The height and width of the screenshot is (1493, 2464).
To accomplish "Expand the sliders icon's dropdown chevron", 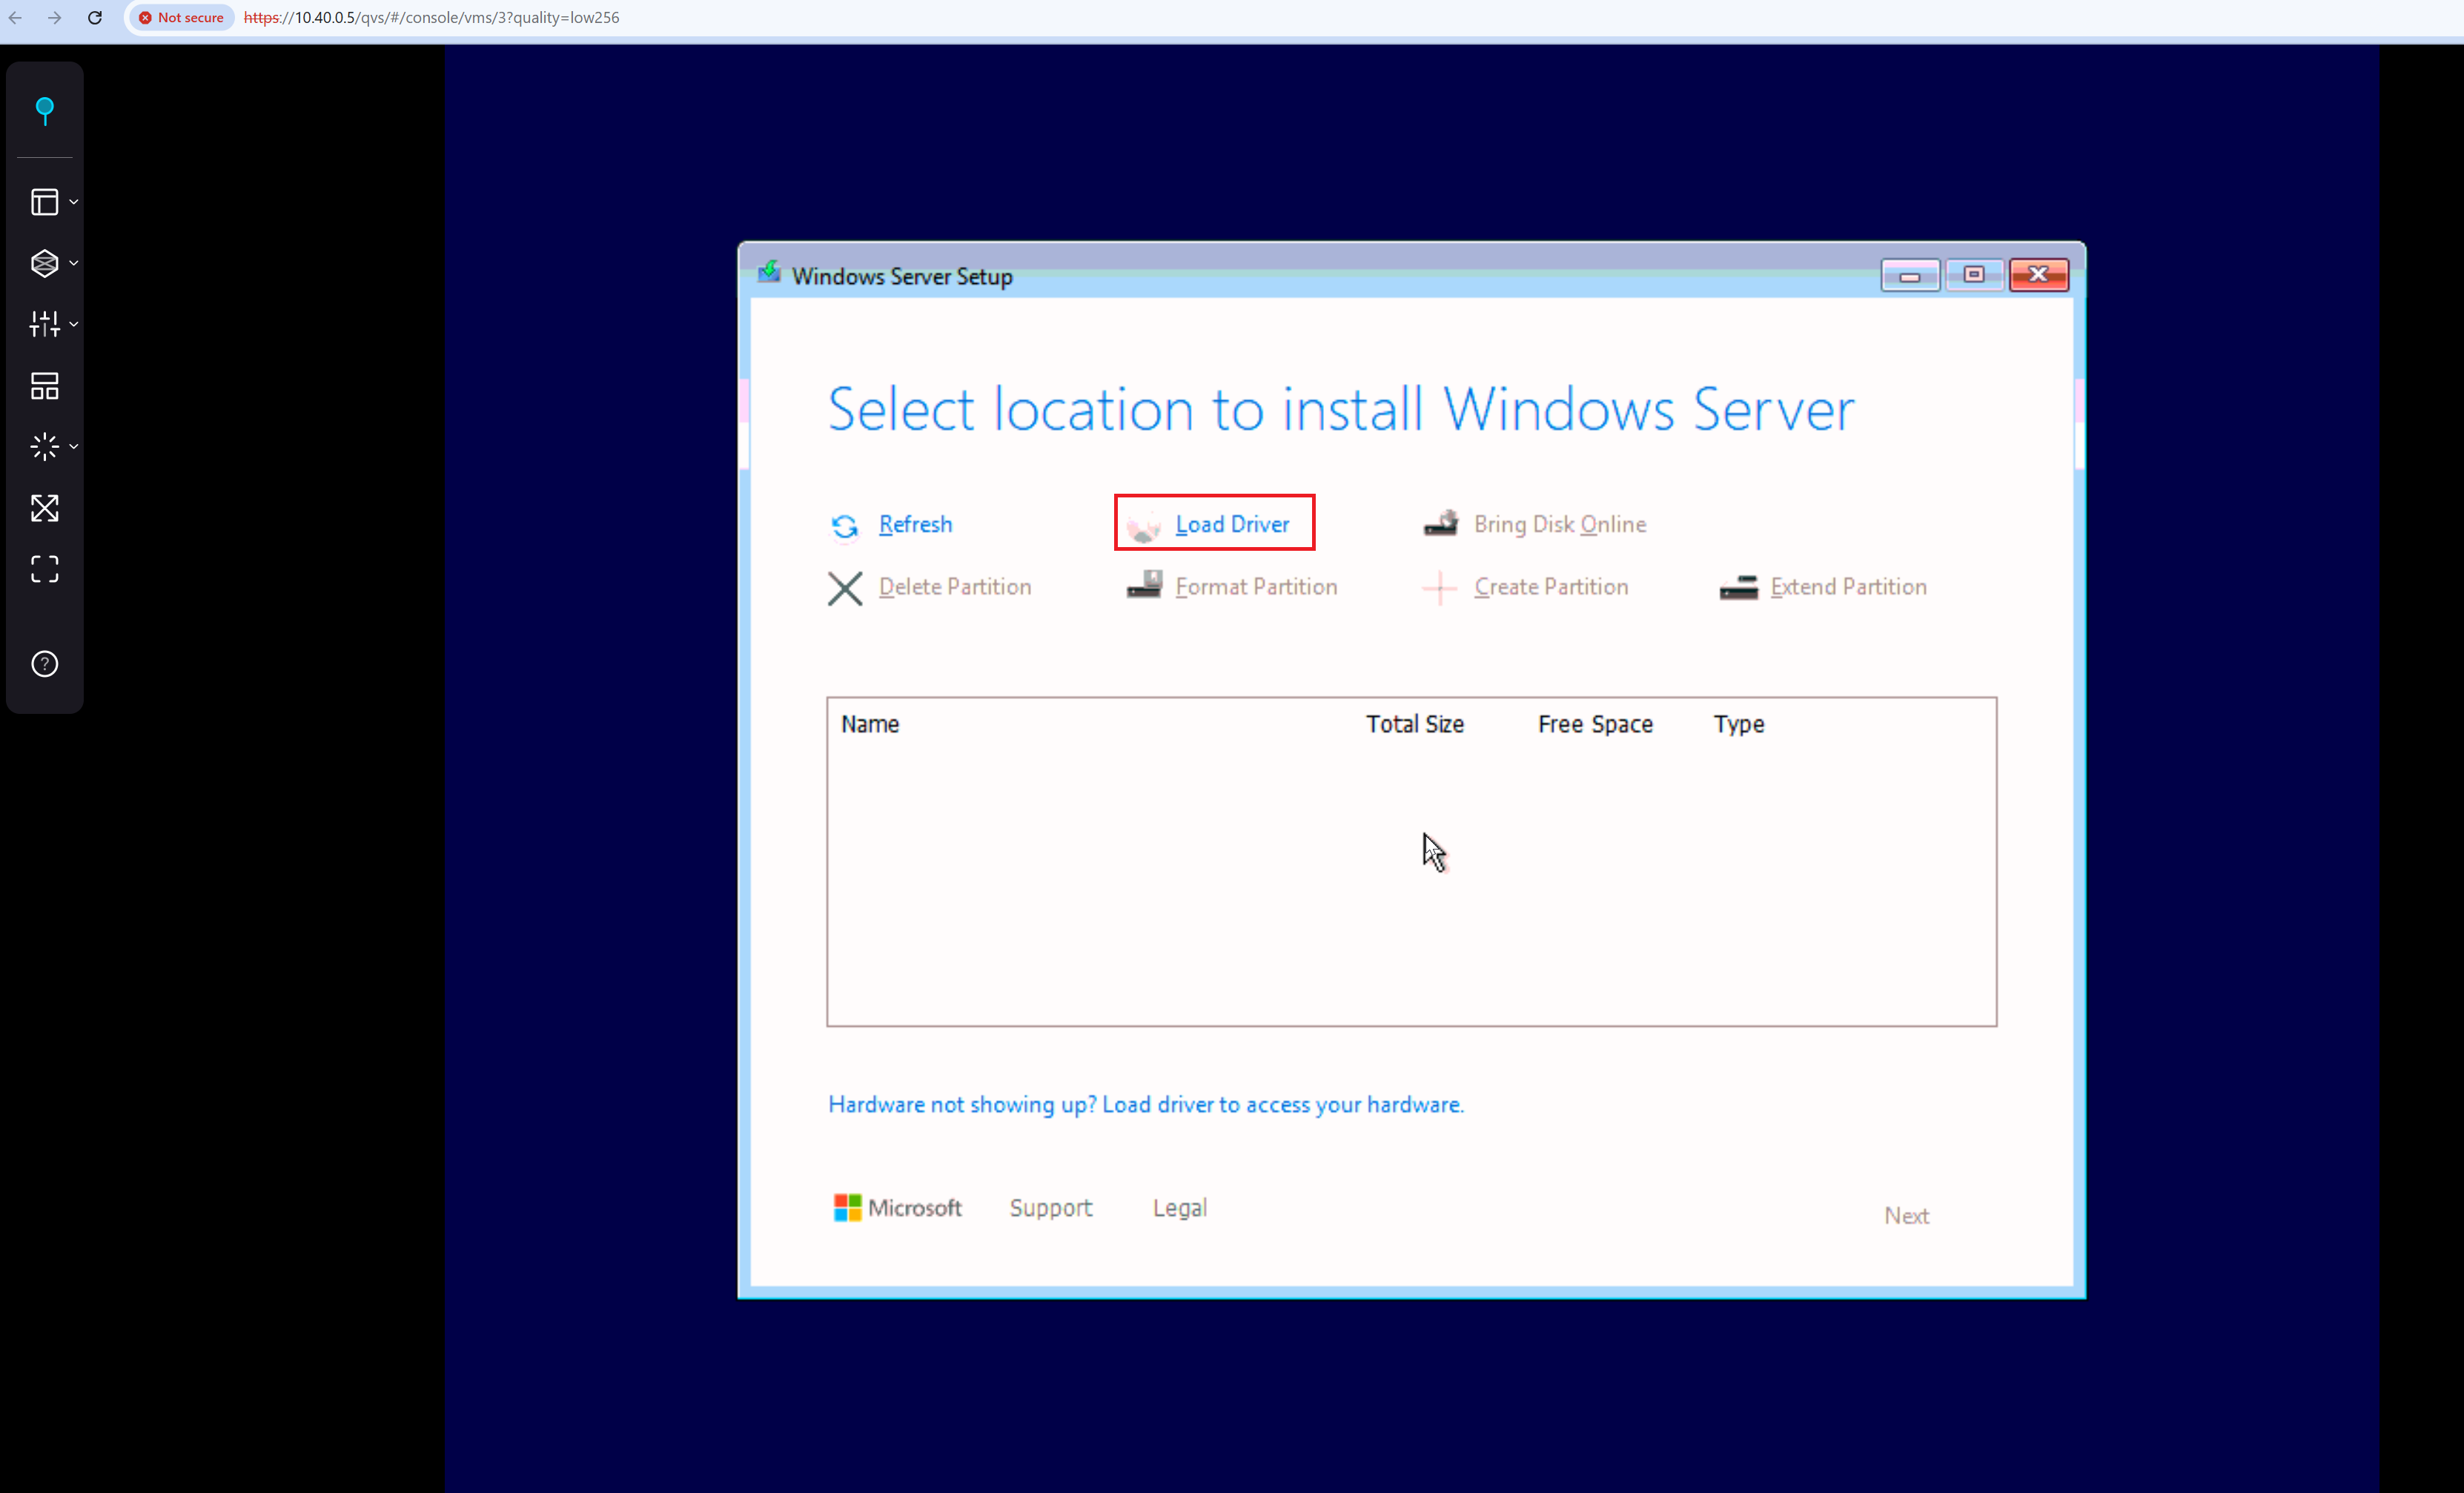I will (73, 324).
